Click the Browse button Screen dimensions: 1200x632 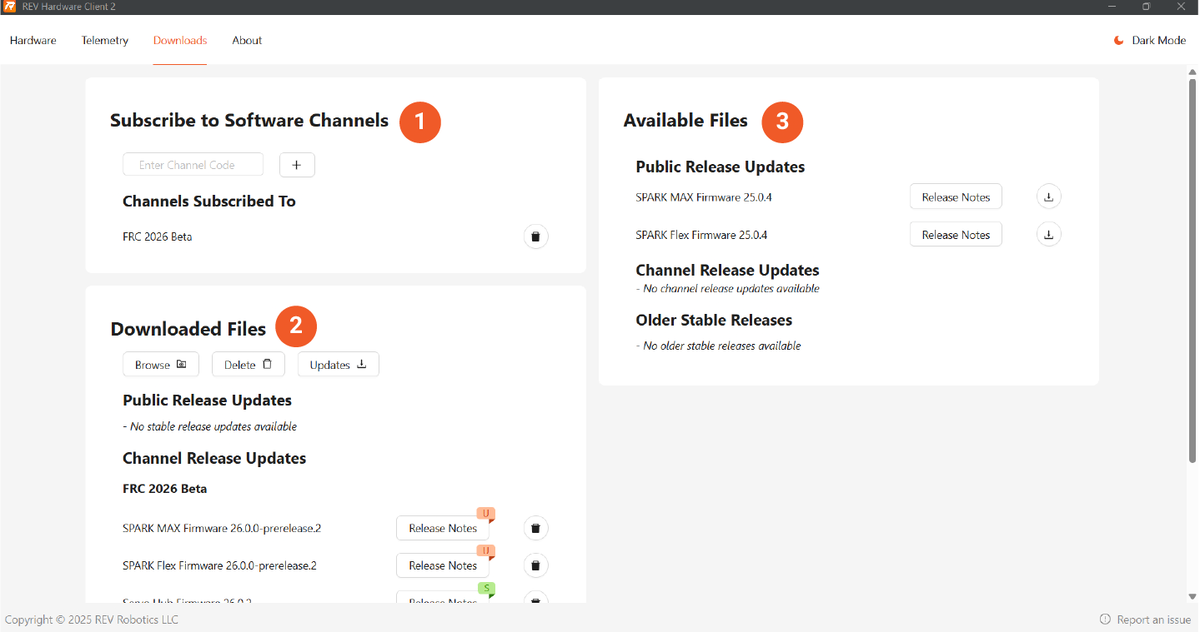pyautogui.click(x=161, y=365)
